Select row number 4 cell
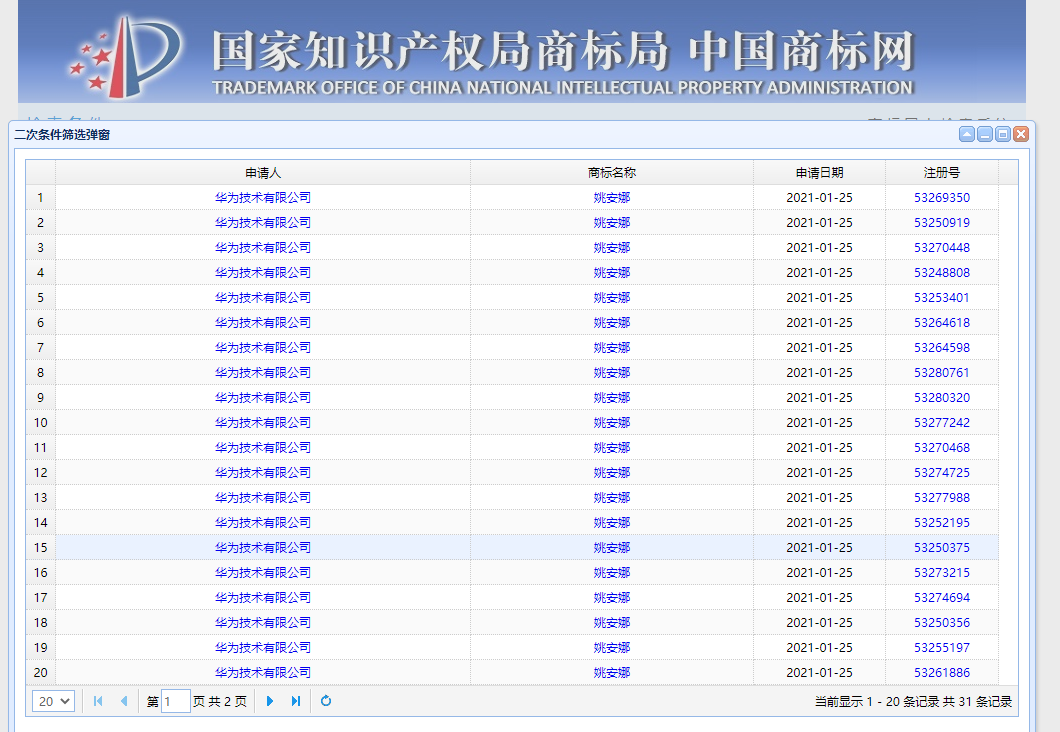Viewport: 1060px width, 732px height. click(x=41, y=272)
